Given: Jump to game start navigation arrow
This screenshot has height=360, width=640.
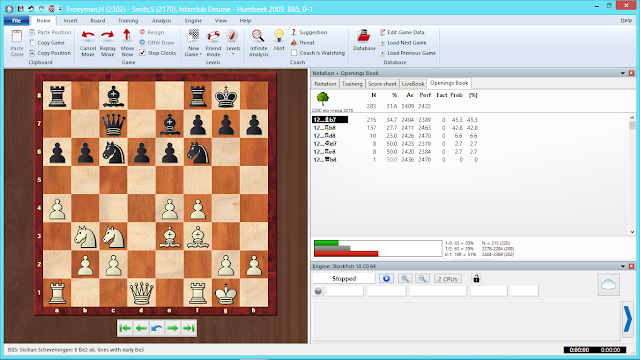Looking at the screenshot, I should [125, 328].
